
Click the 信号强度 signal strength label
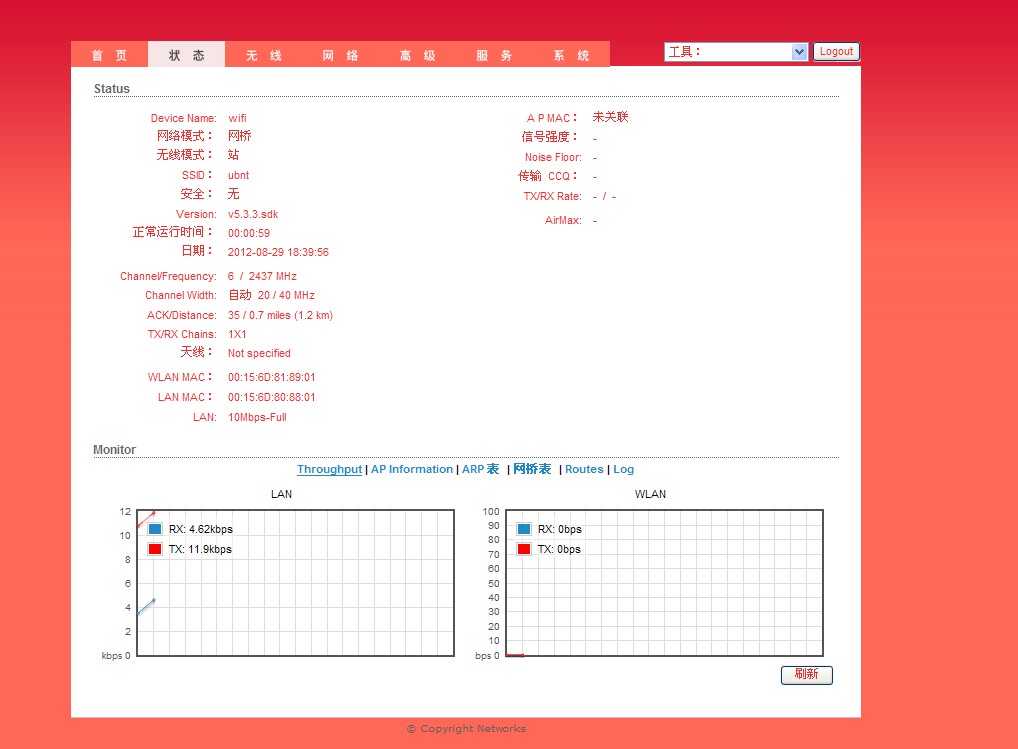[x=549, y=137]
